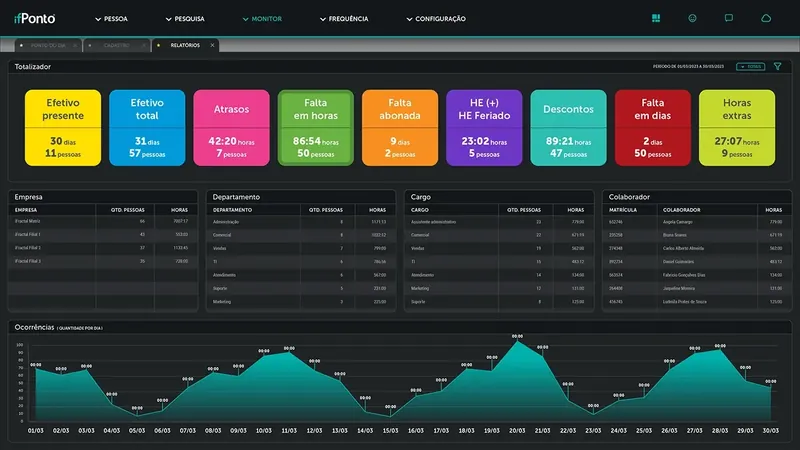Open the dashboard grid icon in top bar

pos(656,18)
